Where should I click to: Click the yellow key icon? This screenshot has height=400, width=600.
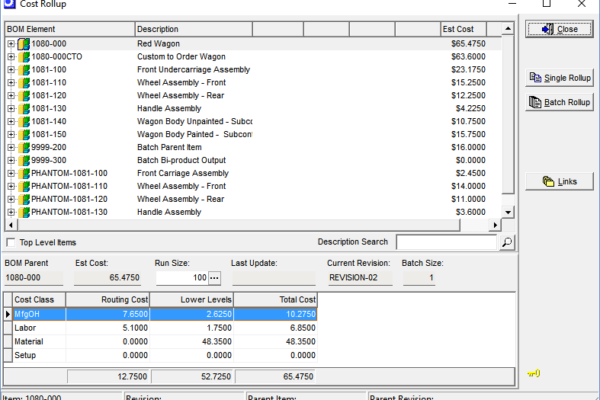(x=533, y=373)
